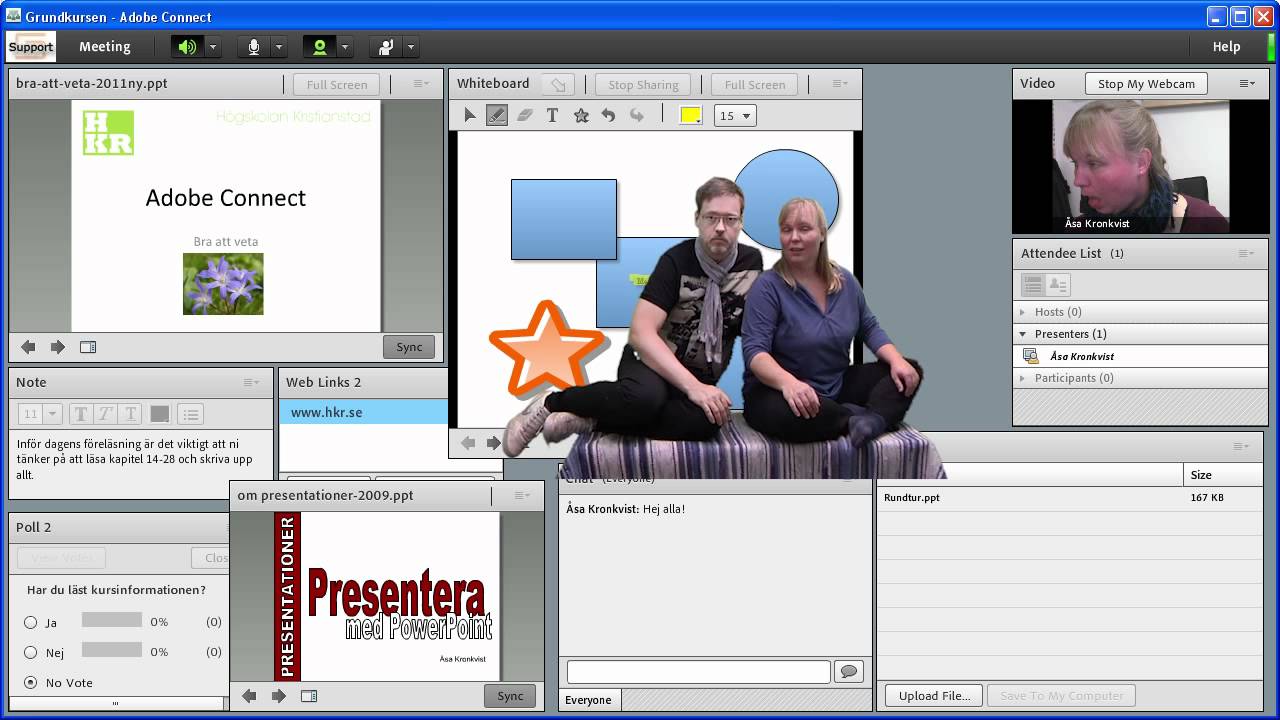Open microphone options dropdown arrow
The height and width of the screenshot is (720, 1280).
click(278, 47)
